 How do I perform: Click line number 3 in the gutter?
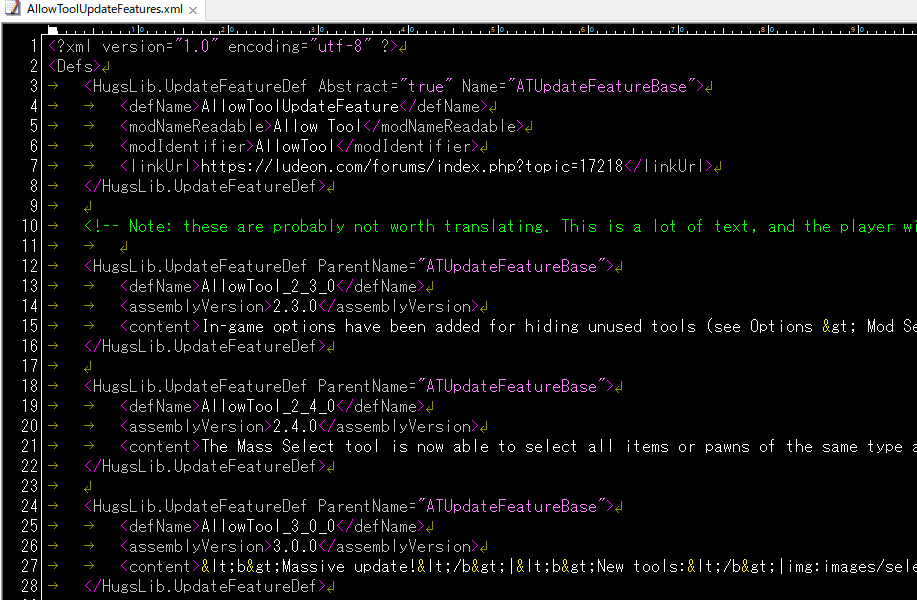[34, 86]
